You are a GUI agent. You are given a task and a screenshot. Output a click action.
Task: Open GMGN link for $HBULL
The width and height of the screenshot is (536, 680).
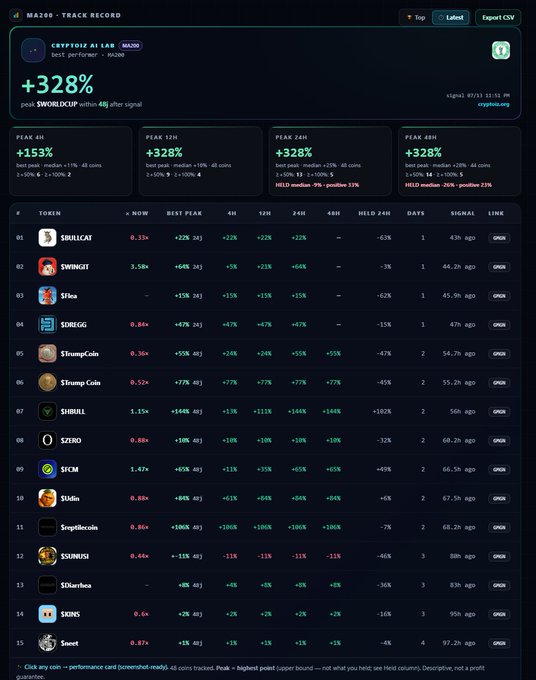click(499, 411)
